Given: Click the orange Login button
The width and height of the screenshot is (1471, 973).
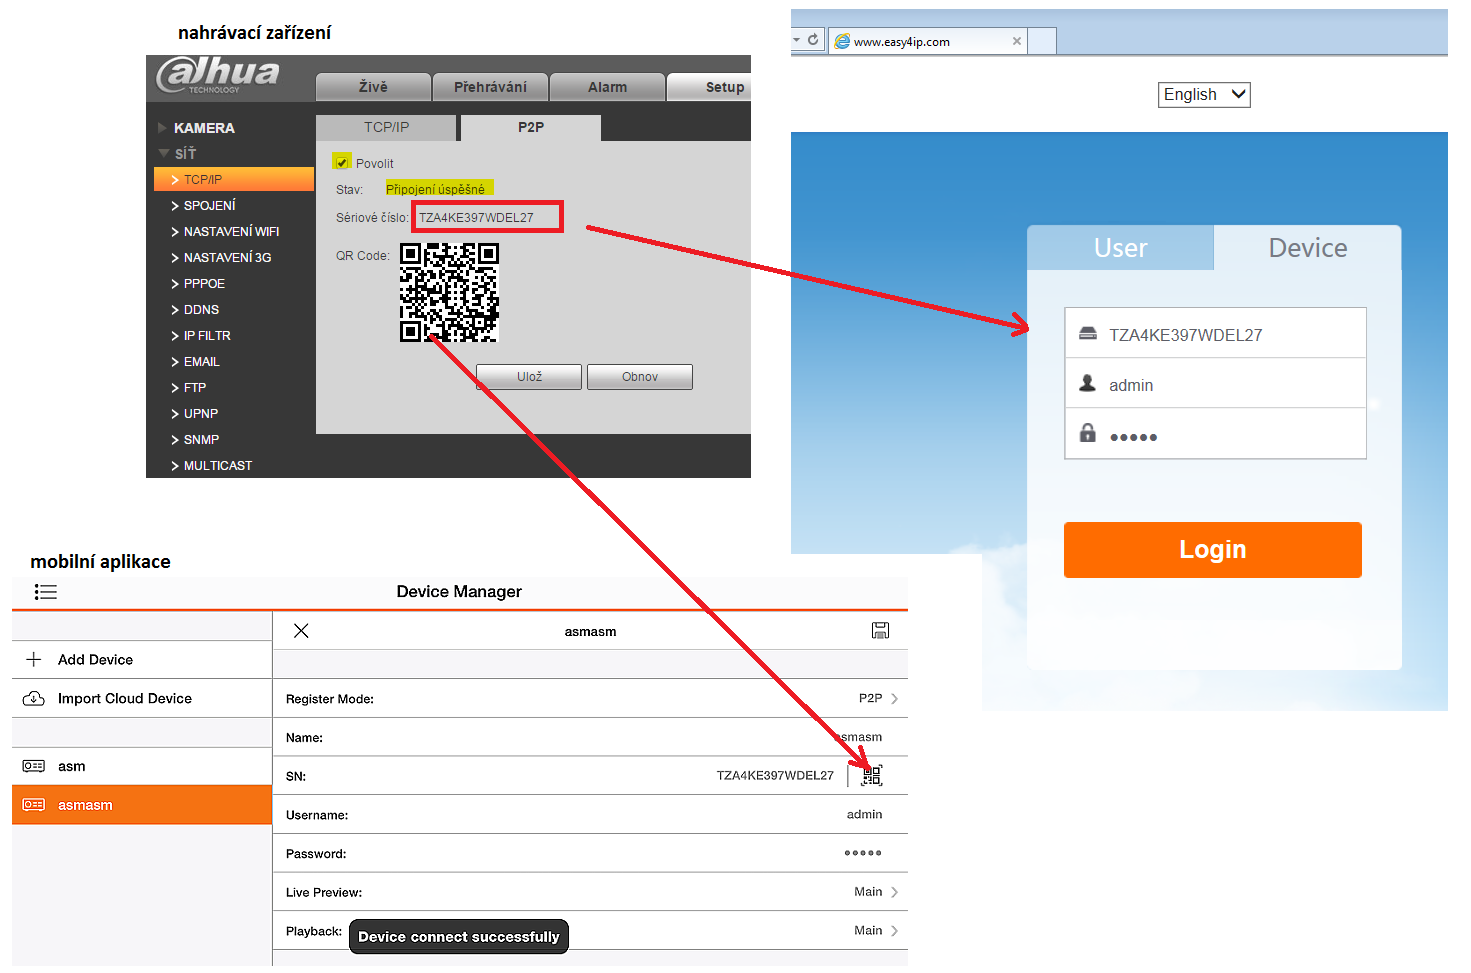Looking at the screenshot, I should 1213,549.
